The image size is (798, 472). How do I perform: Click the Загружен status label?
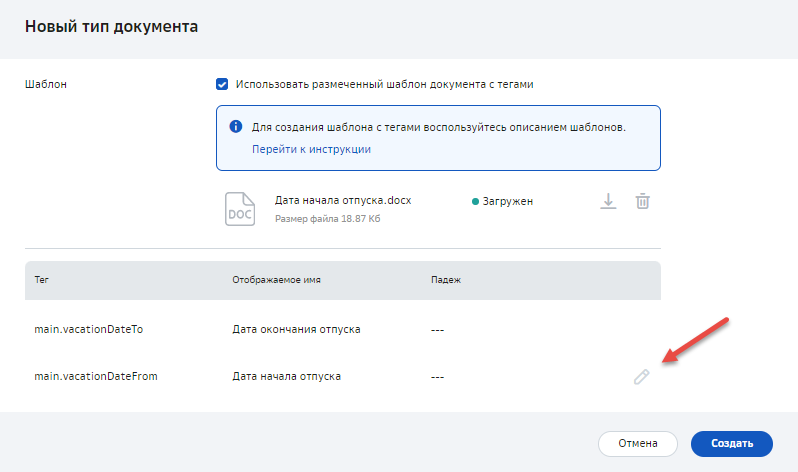(x=507, y=201)
